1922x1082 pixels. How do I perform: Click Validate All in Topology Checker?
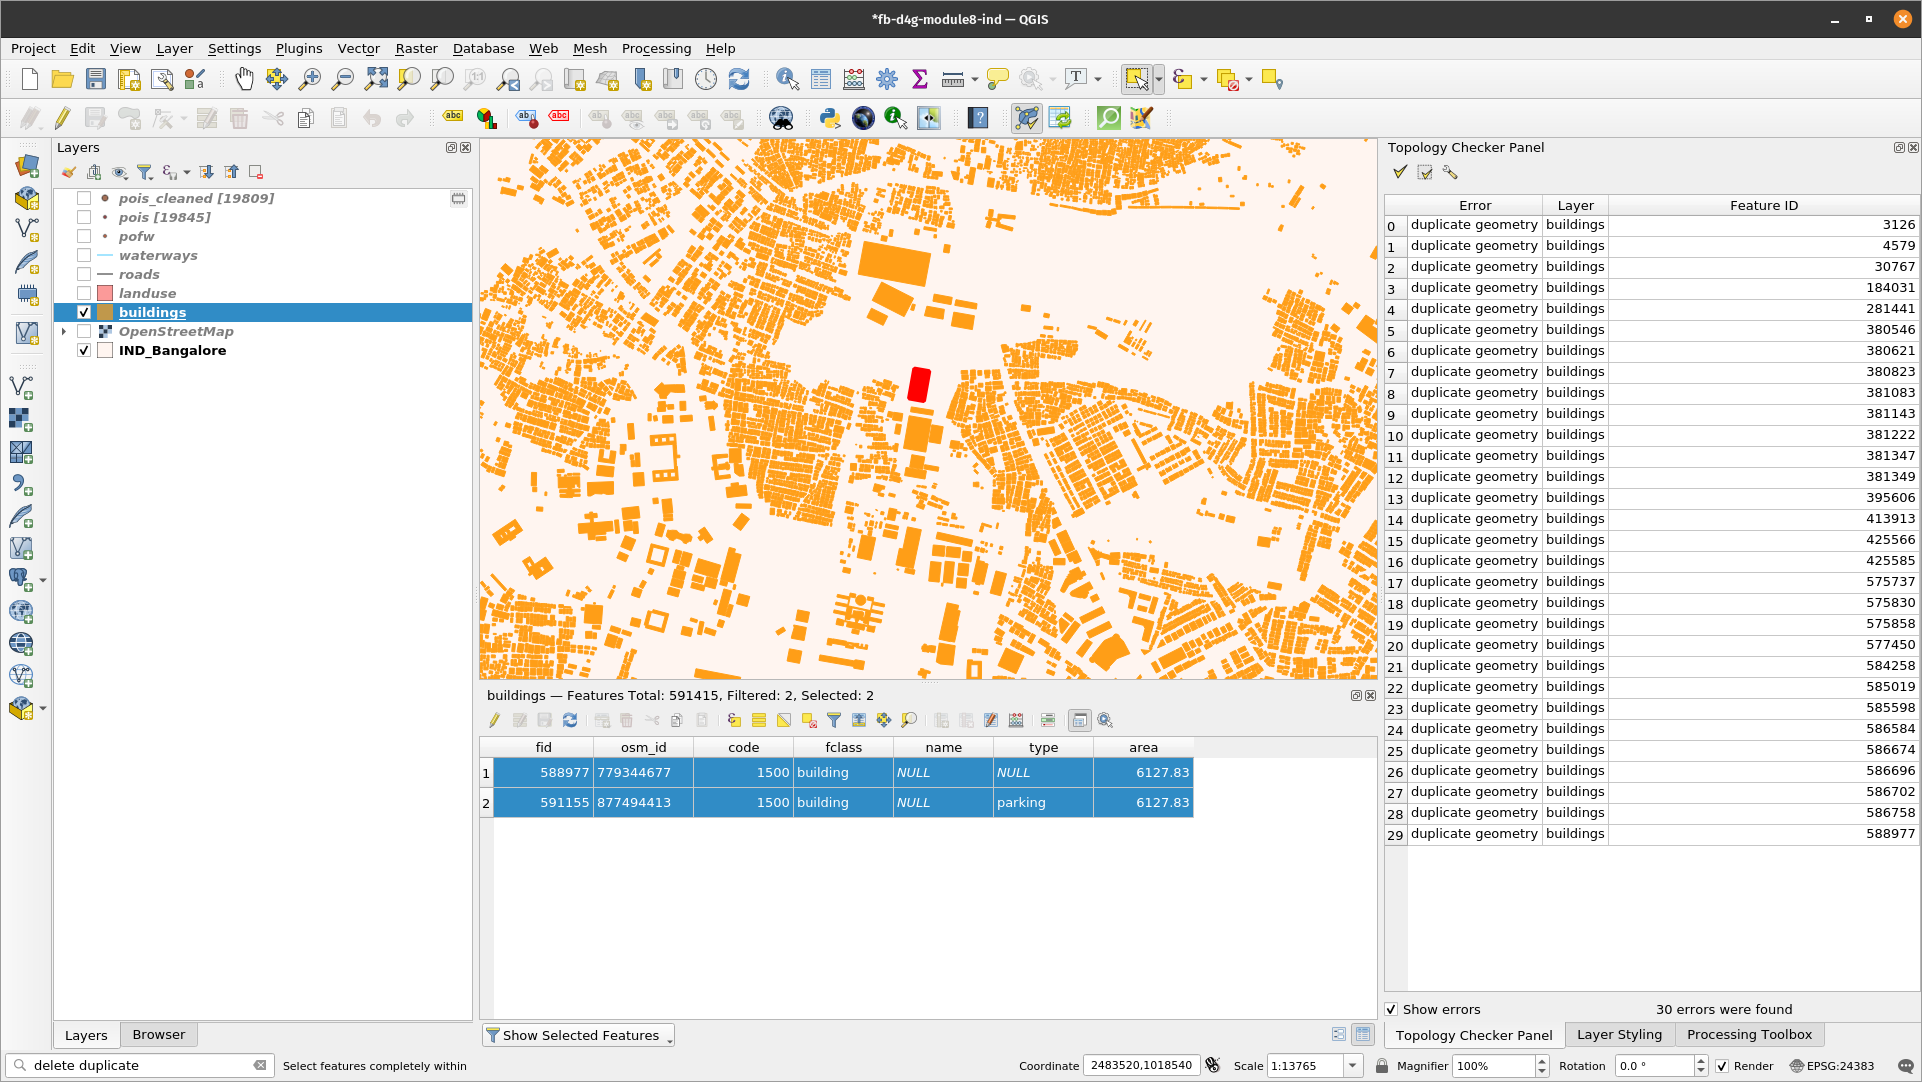pyautogui.click(x=1400, y=172)
